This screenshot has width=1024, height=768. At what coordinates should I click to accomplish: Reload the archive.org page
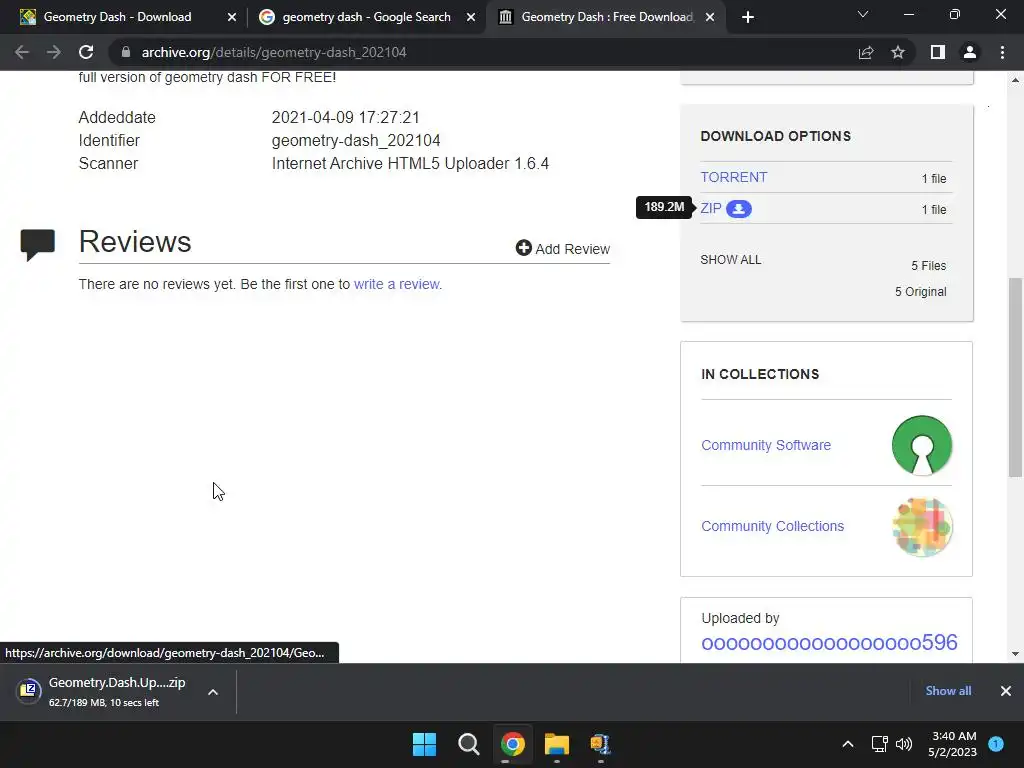pos(86,52)
